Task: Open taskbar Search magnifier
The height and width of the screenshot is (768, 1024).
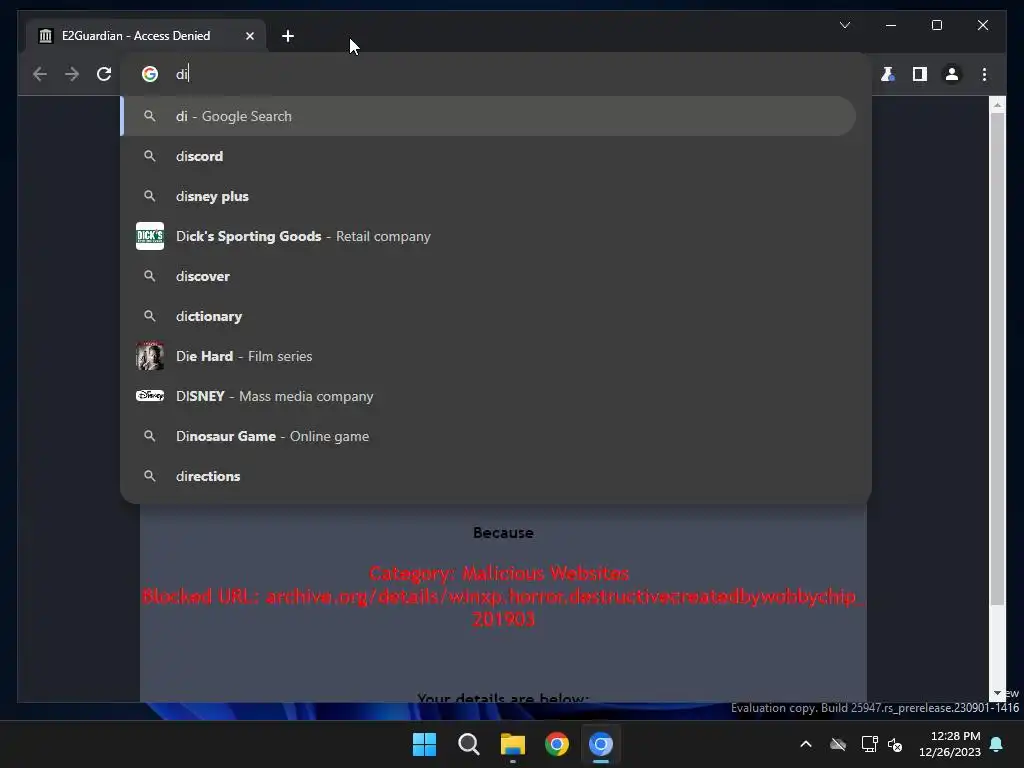Action: click(468, 744)
